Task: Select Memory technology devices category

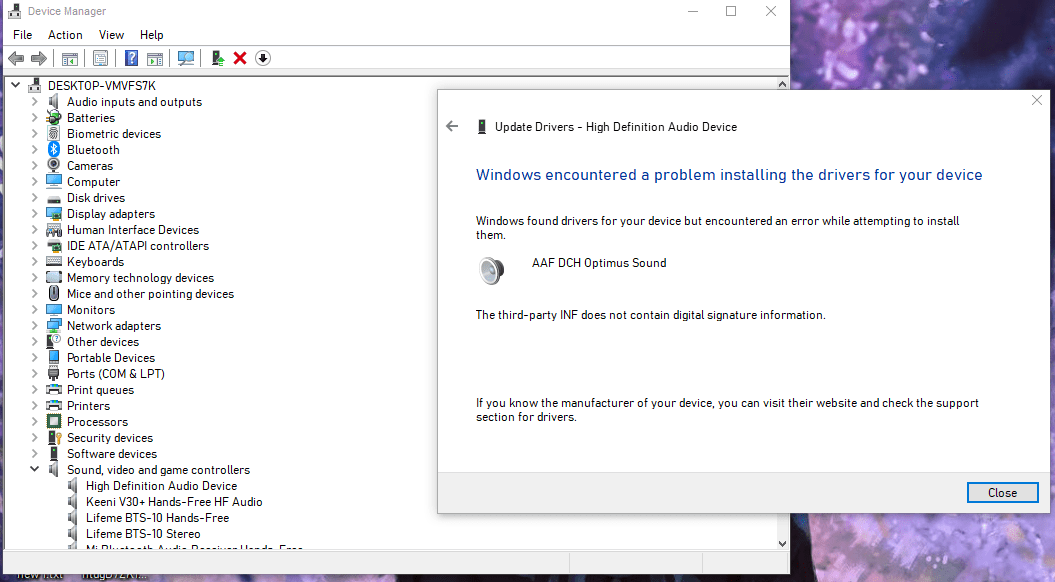Action: (140, 278)
